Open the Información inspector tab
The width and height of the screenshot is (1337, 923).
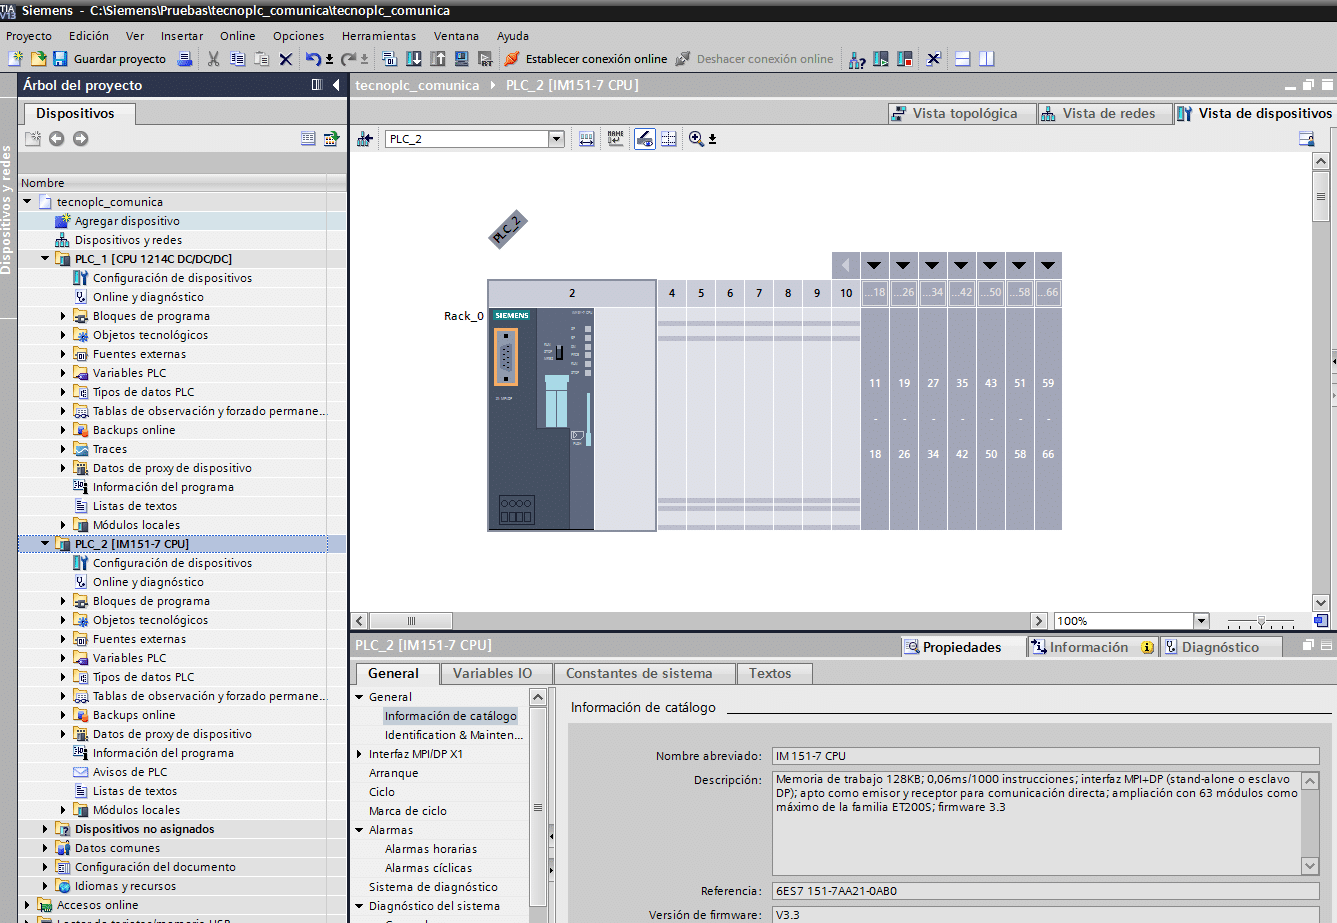coord(1091,647)
